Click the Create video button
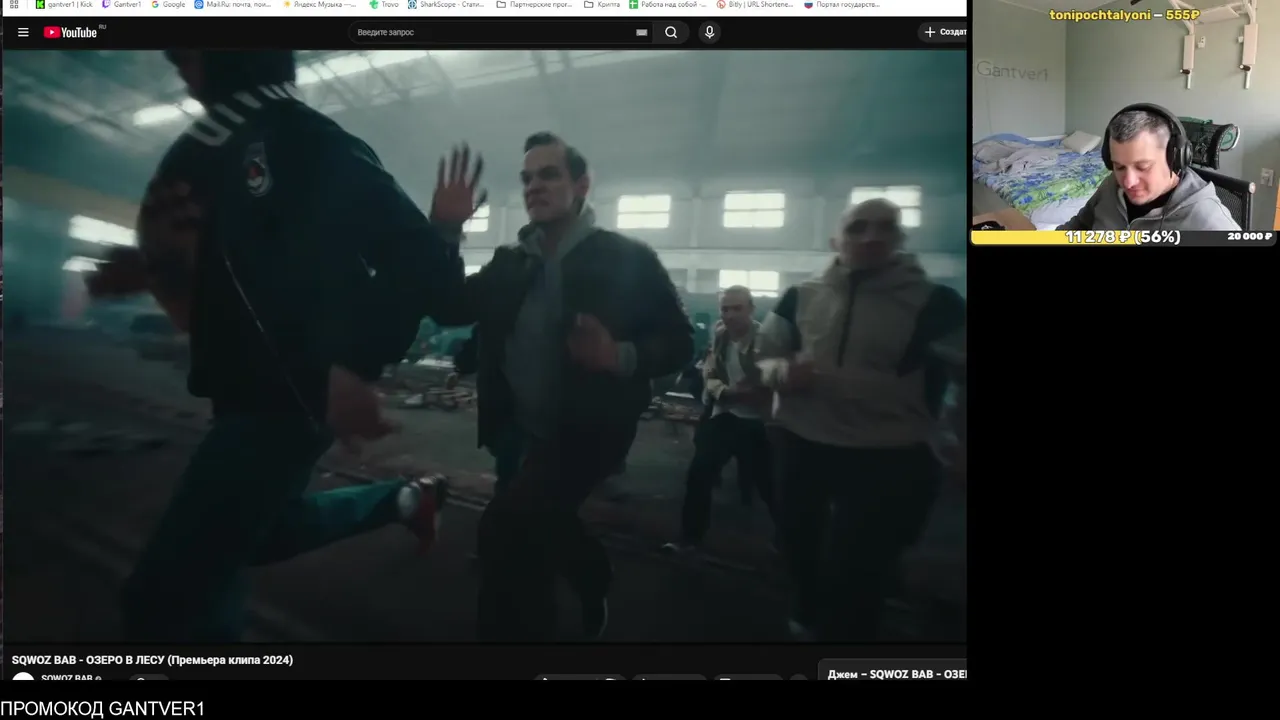 [x=944, y=32]
